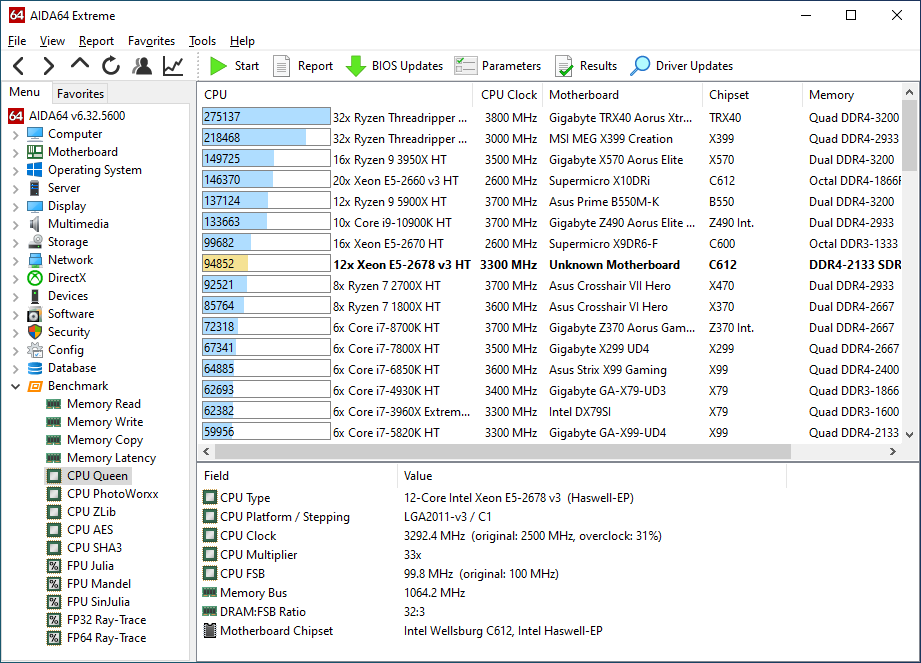The image size is (921, 663).
Task: Expand the Display tree node
Action: click(15, 207)
